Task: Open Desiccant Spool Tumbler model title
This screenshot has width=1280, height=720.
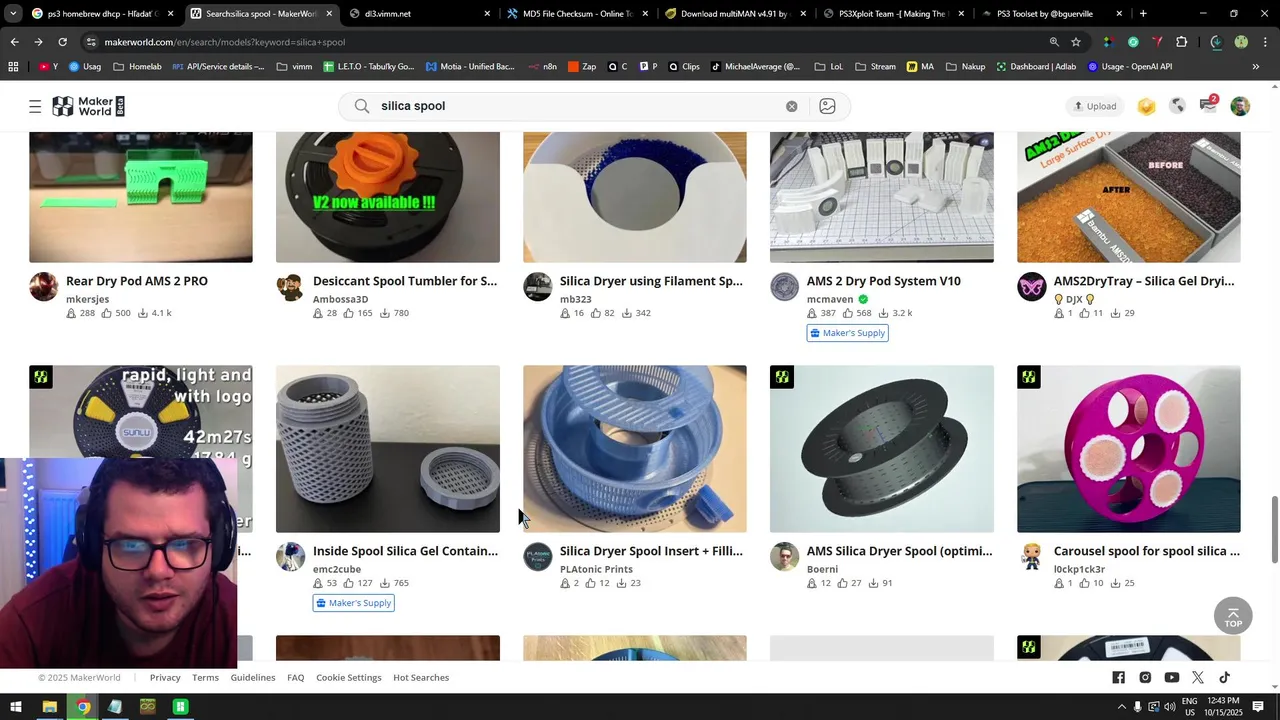Action: [405, 281]
